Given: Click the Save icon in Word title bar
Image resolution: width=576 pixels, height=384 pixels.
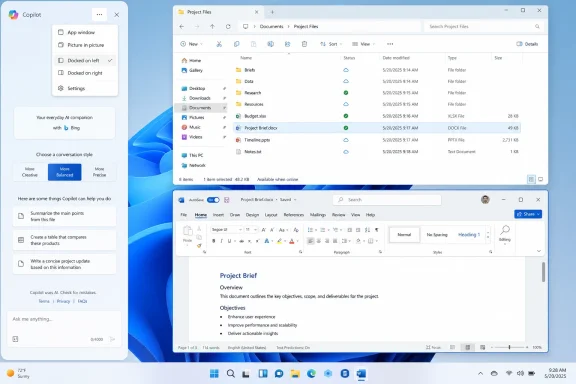Looking at the screenshot, I should tap(227, 200).
